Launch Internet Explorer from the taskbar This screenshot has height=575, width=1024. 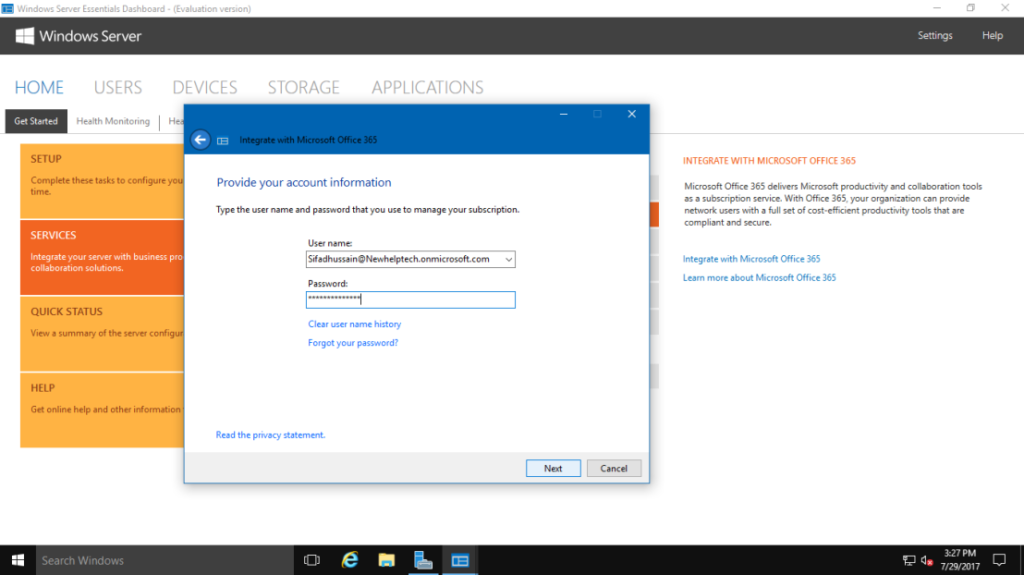coord(350,560)
